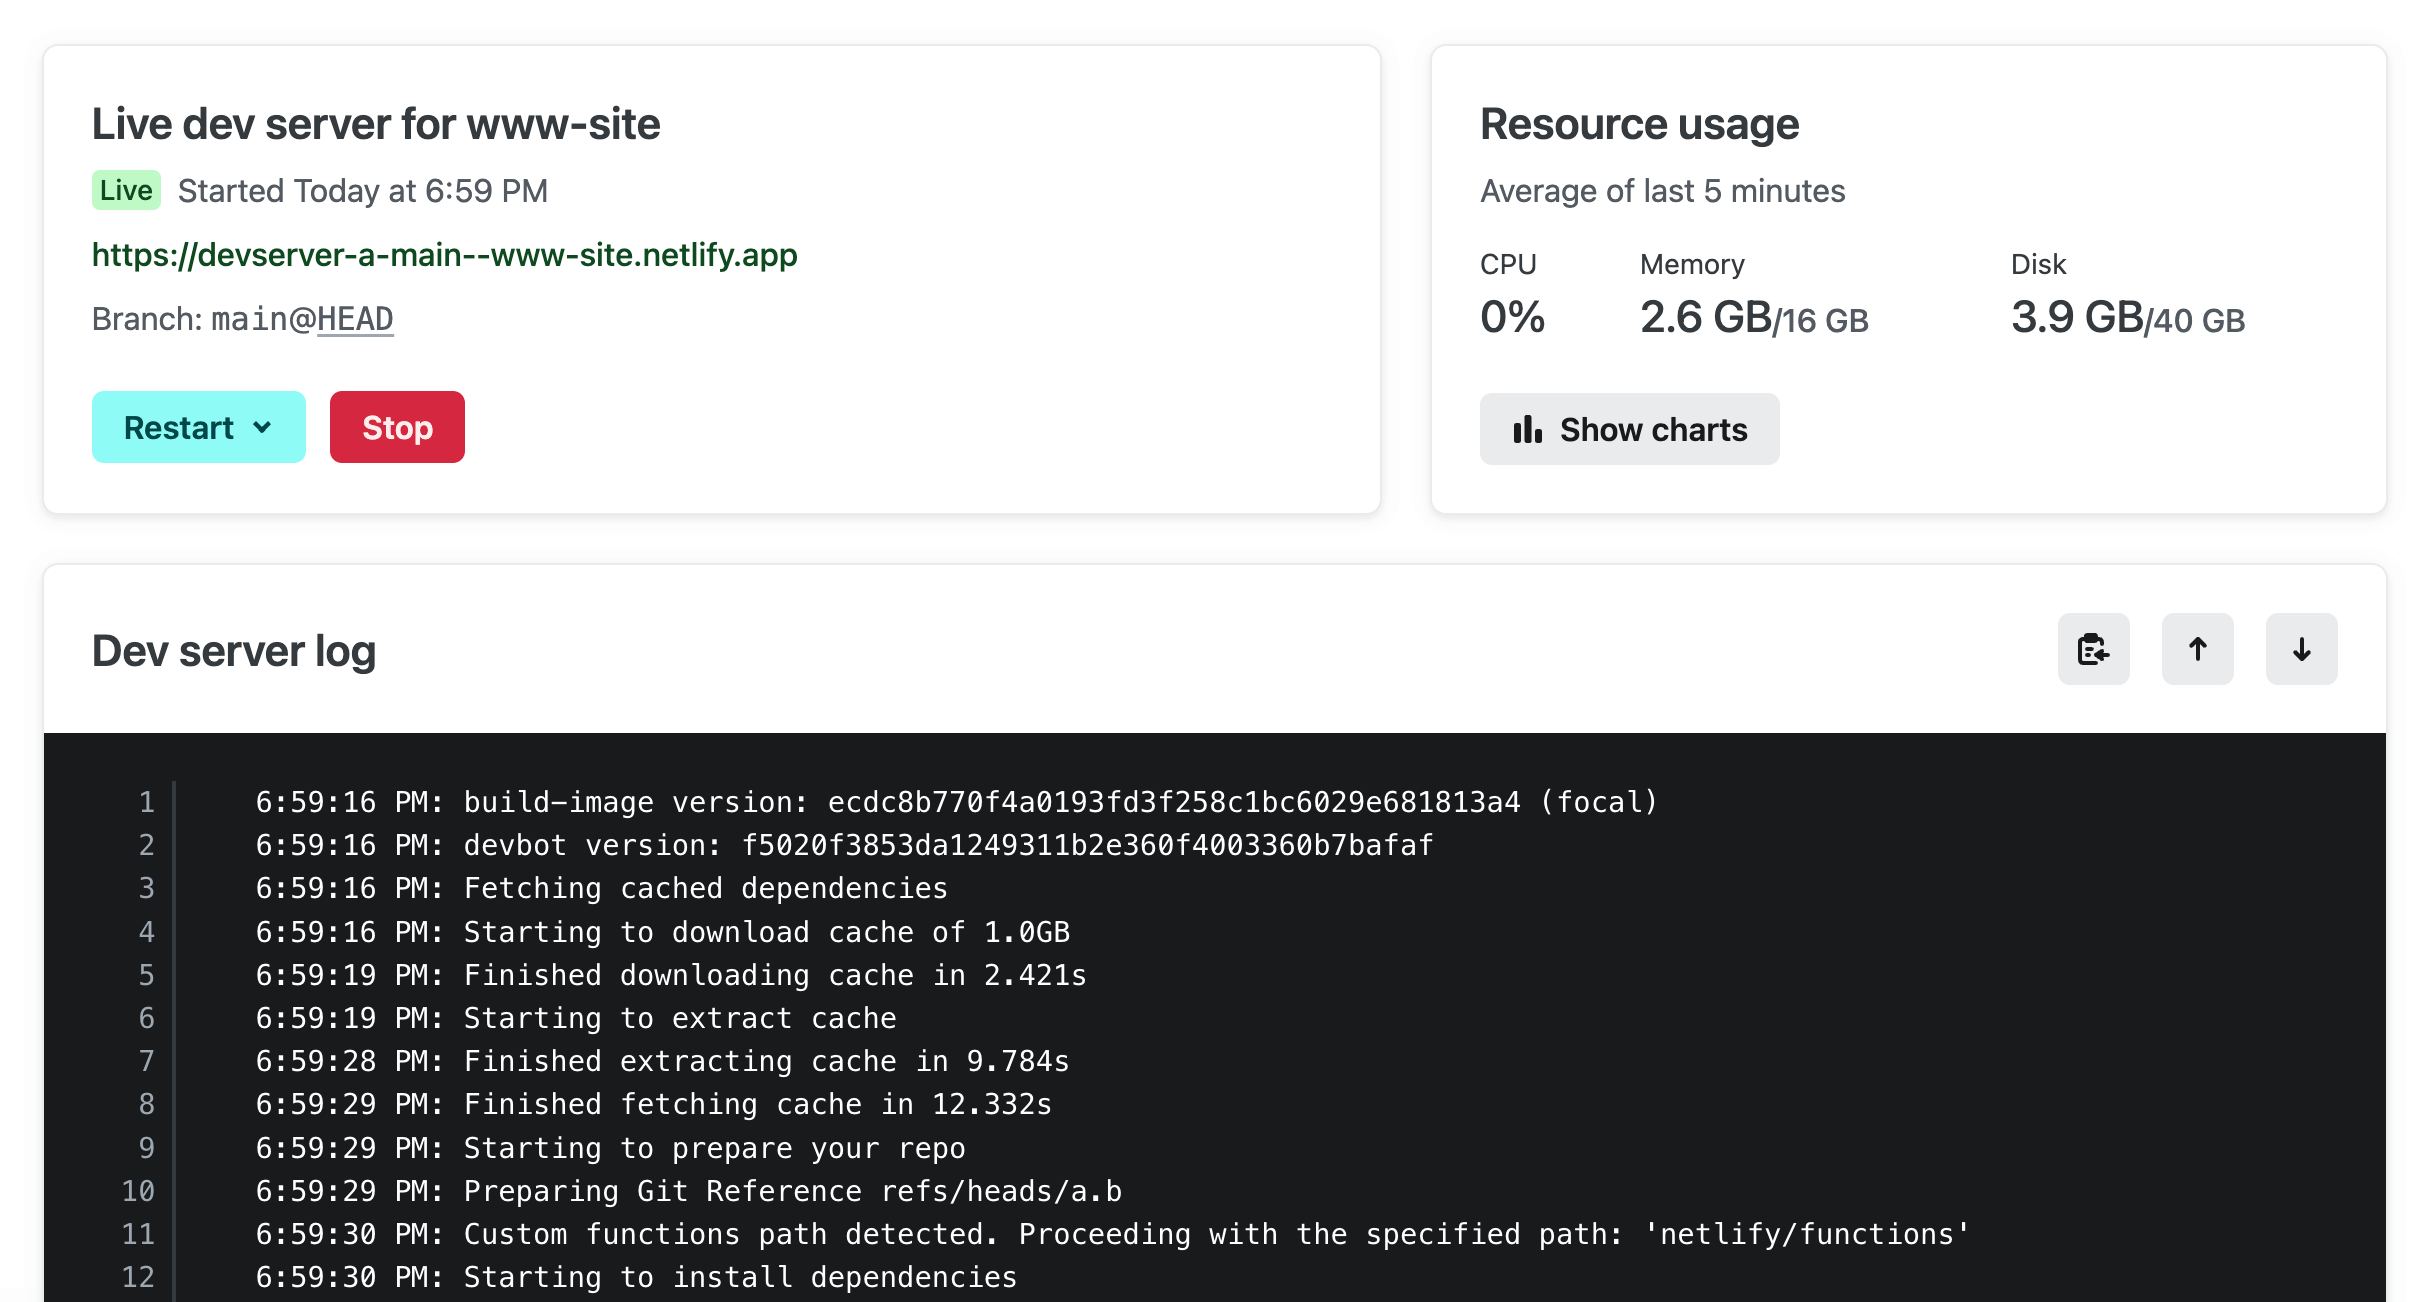Viewport: 2424px width, 1302px height.
Task: Open the HEAD commit link
Action: click(355, 319)
